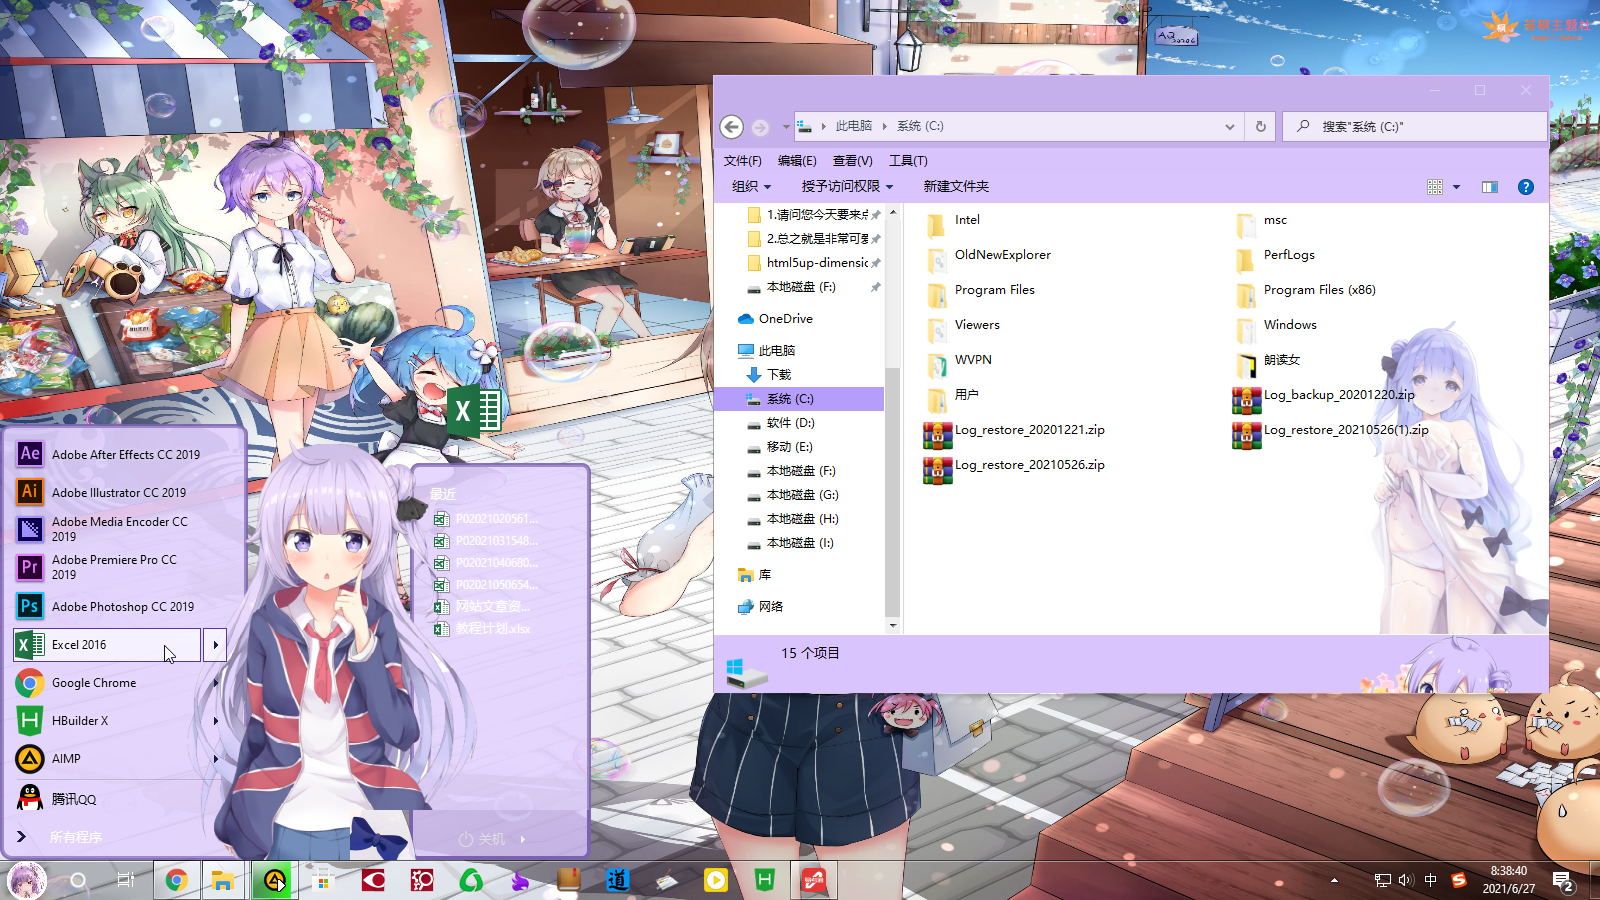The image size is (1600, 900).
Task: Click 新建文件夹 button
Action: click(x=956, y=187)
